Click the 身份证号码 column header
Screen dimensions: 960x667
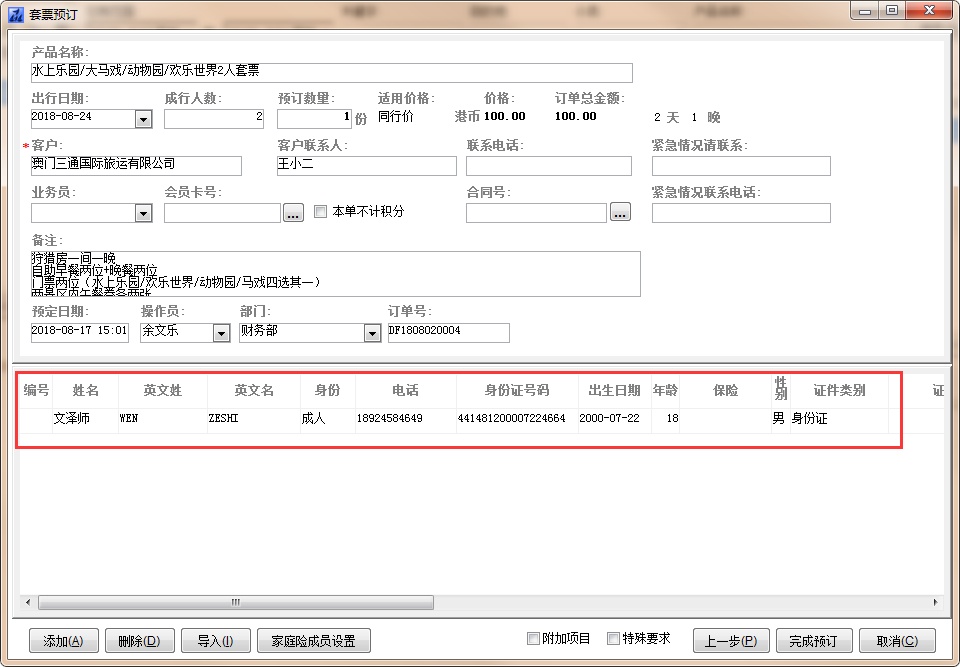(517, 391)
